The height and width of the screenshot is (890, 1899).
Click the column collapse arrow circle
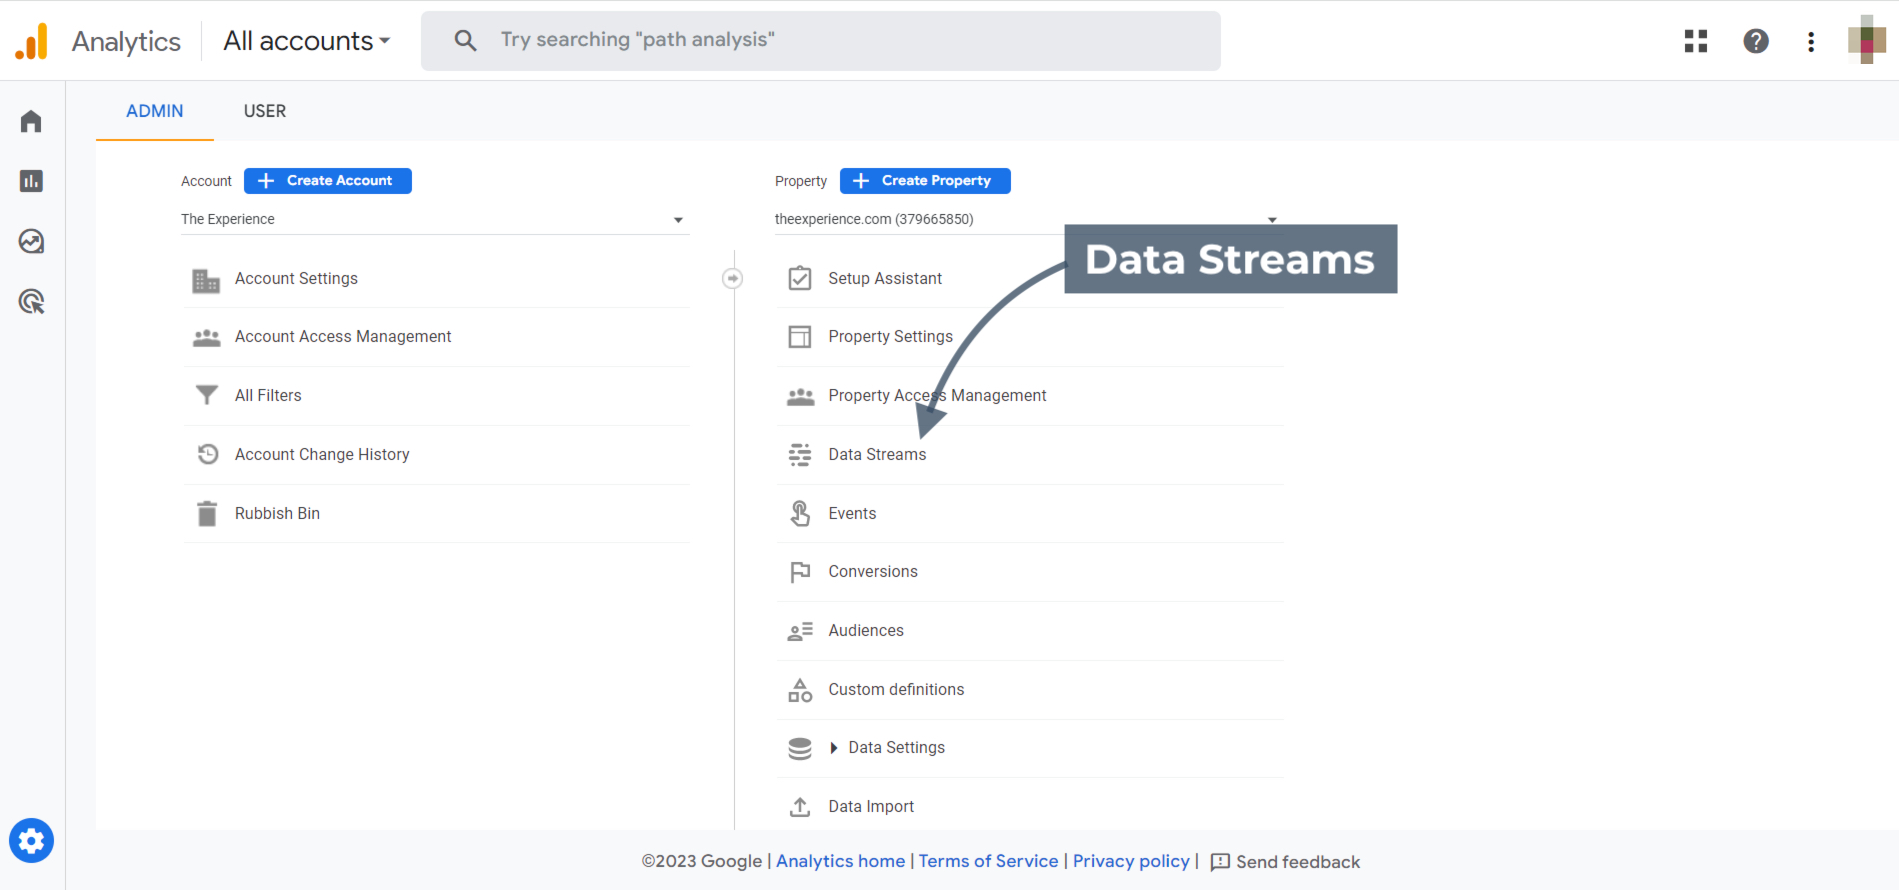732,278
